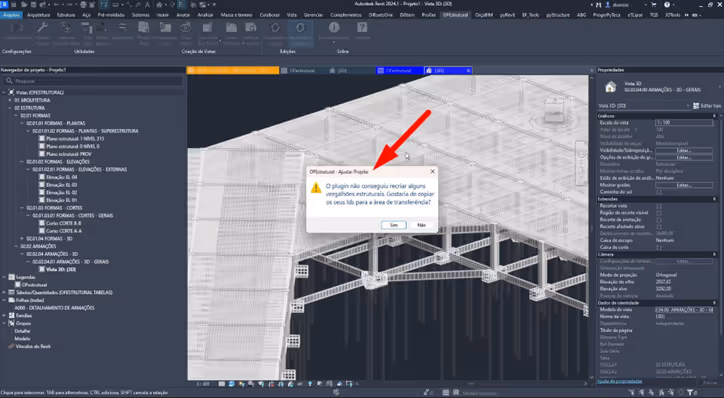Open the pyRevit ribbon tab
Viewport: 724px width, 398px height.
pos(507,15)
